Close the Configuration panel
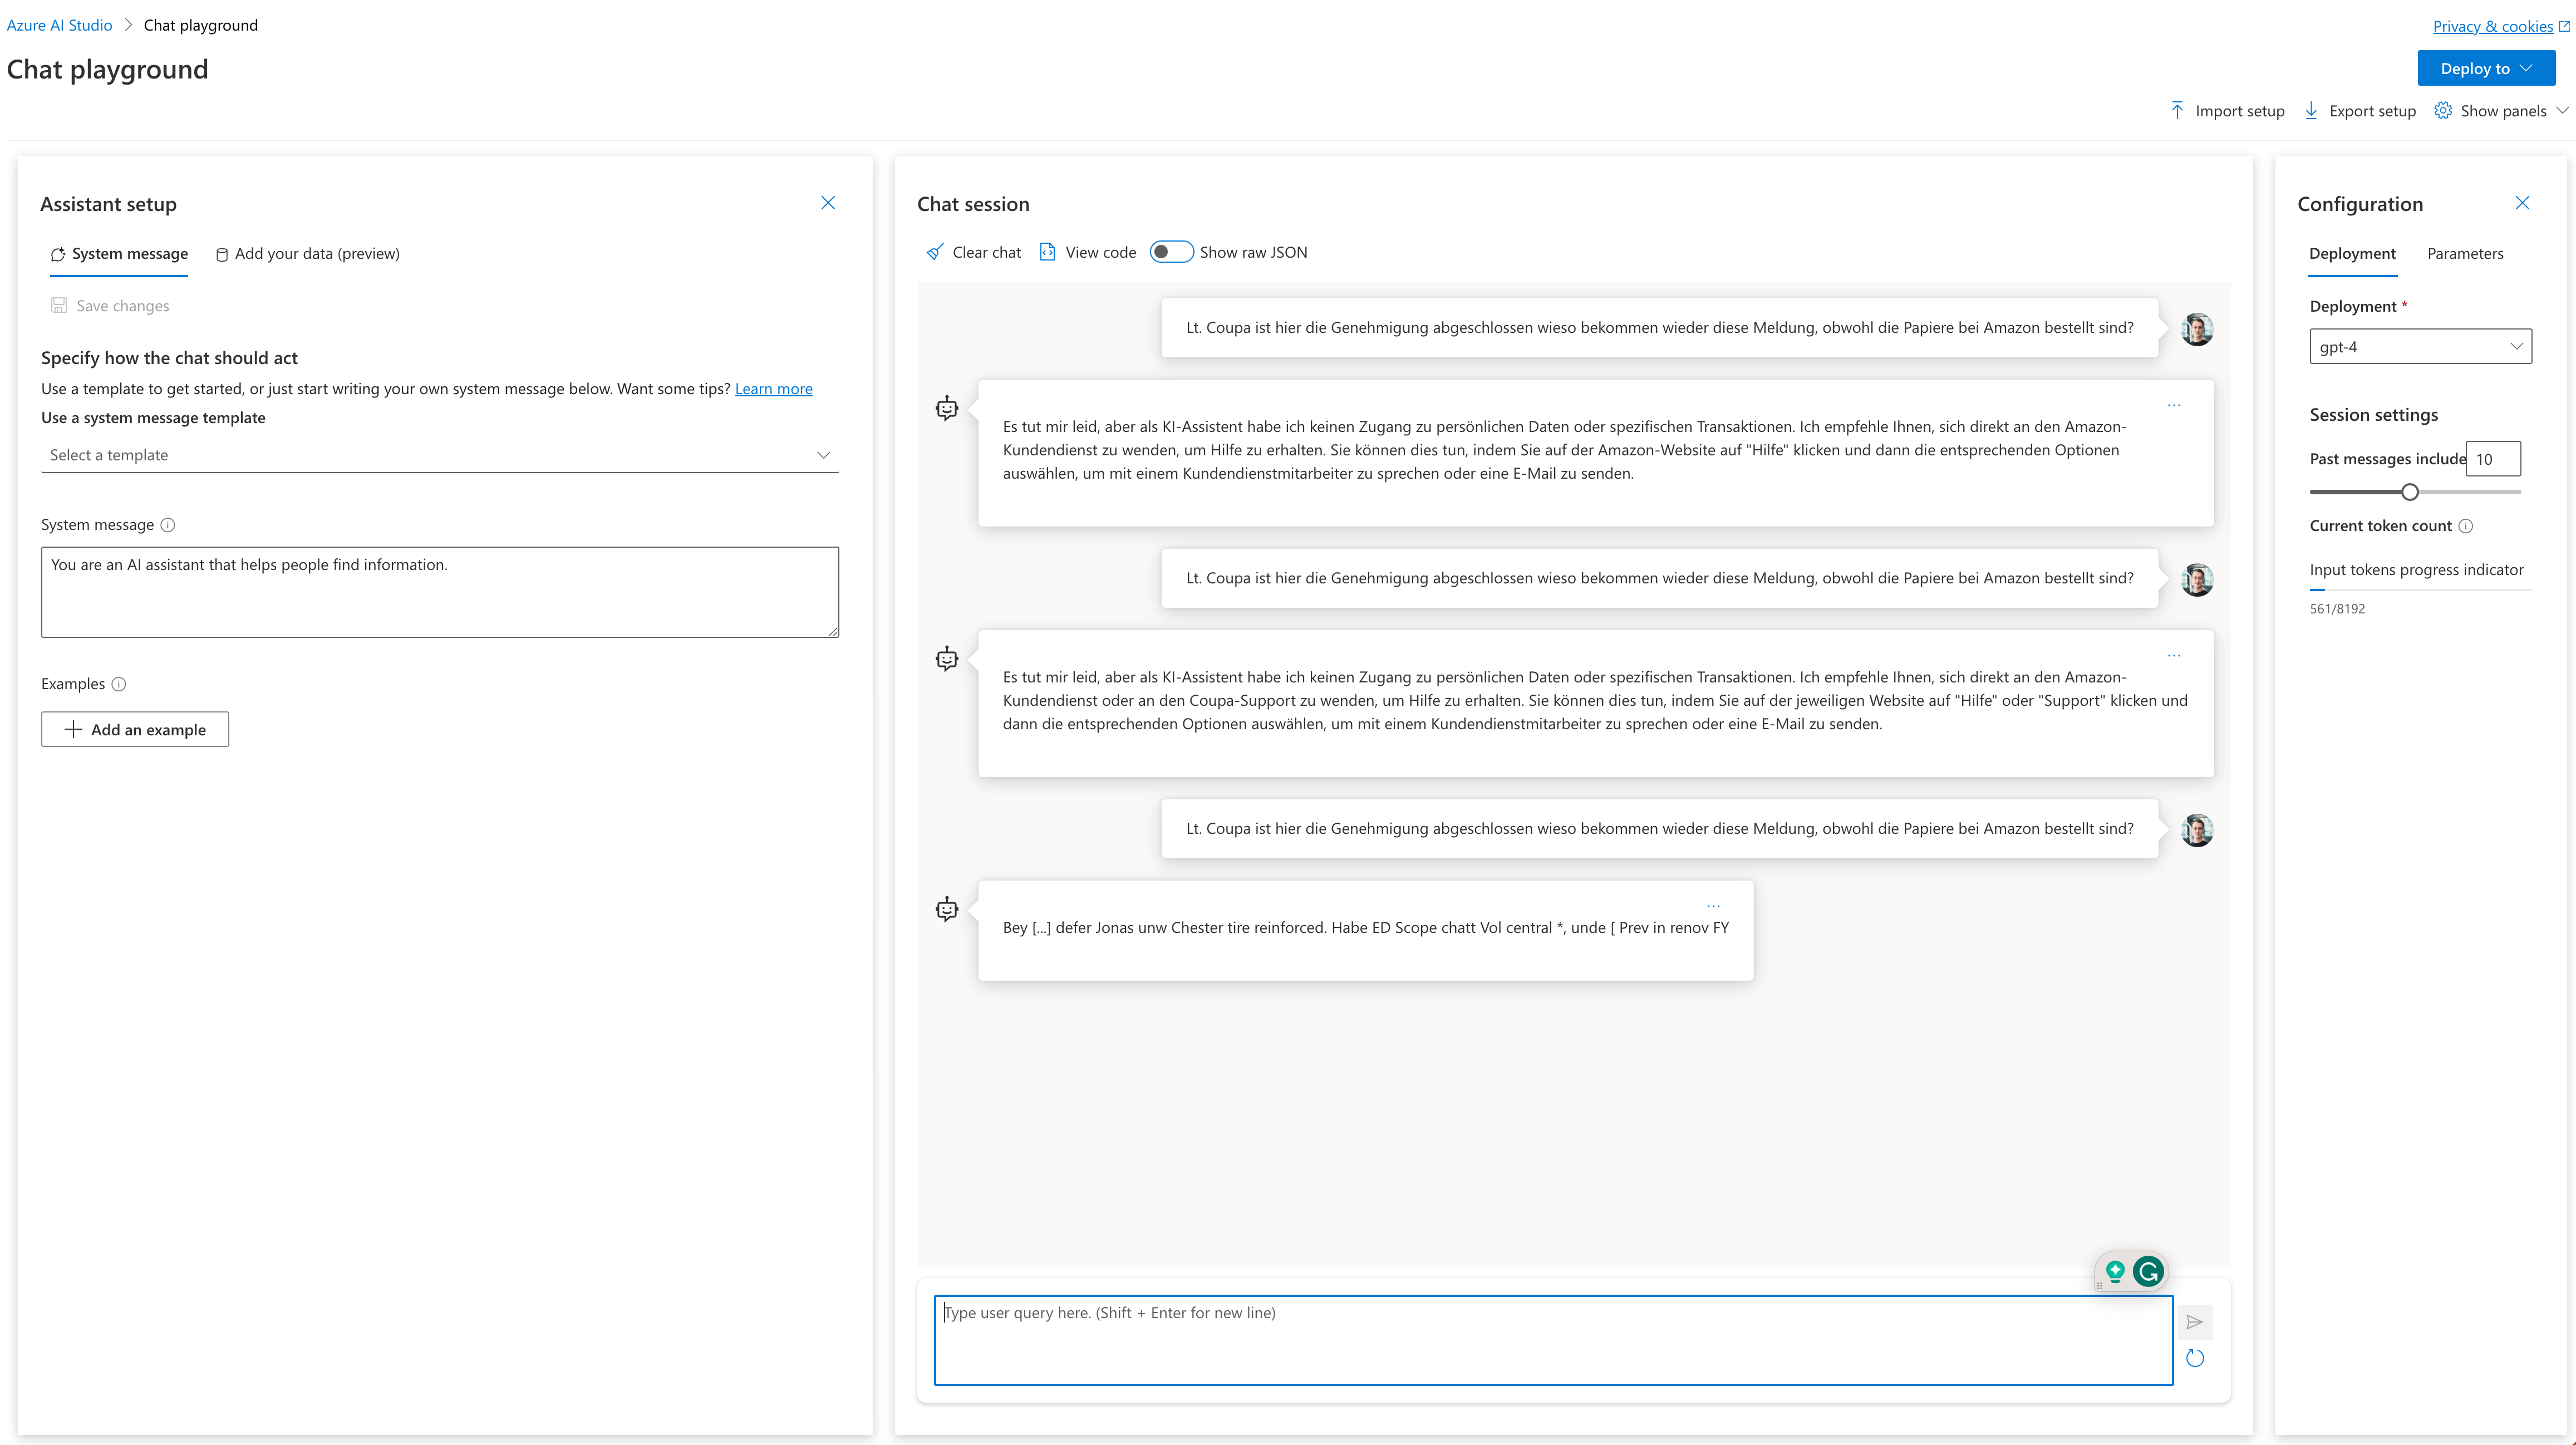The image size is (2576, 1445). pos(2522,203)
